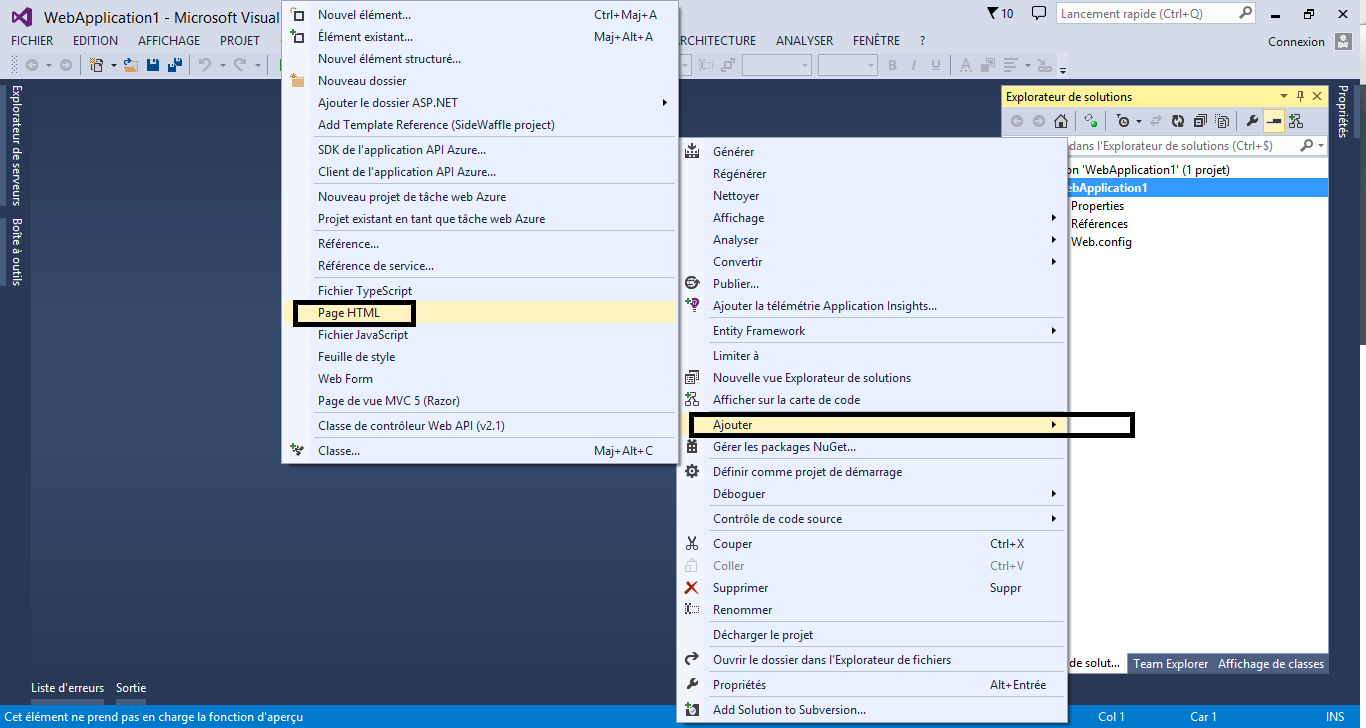Open the EDITION menu

point(95,41)
